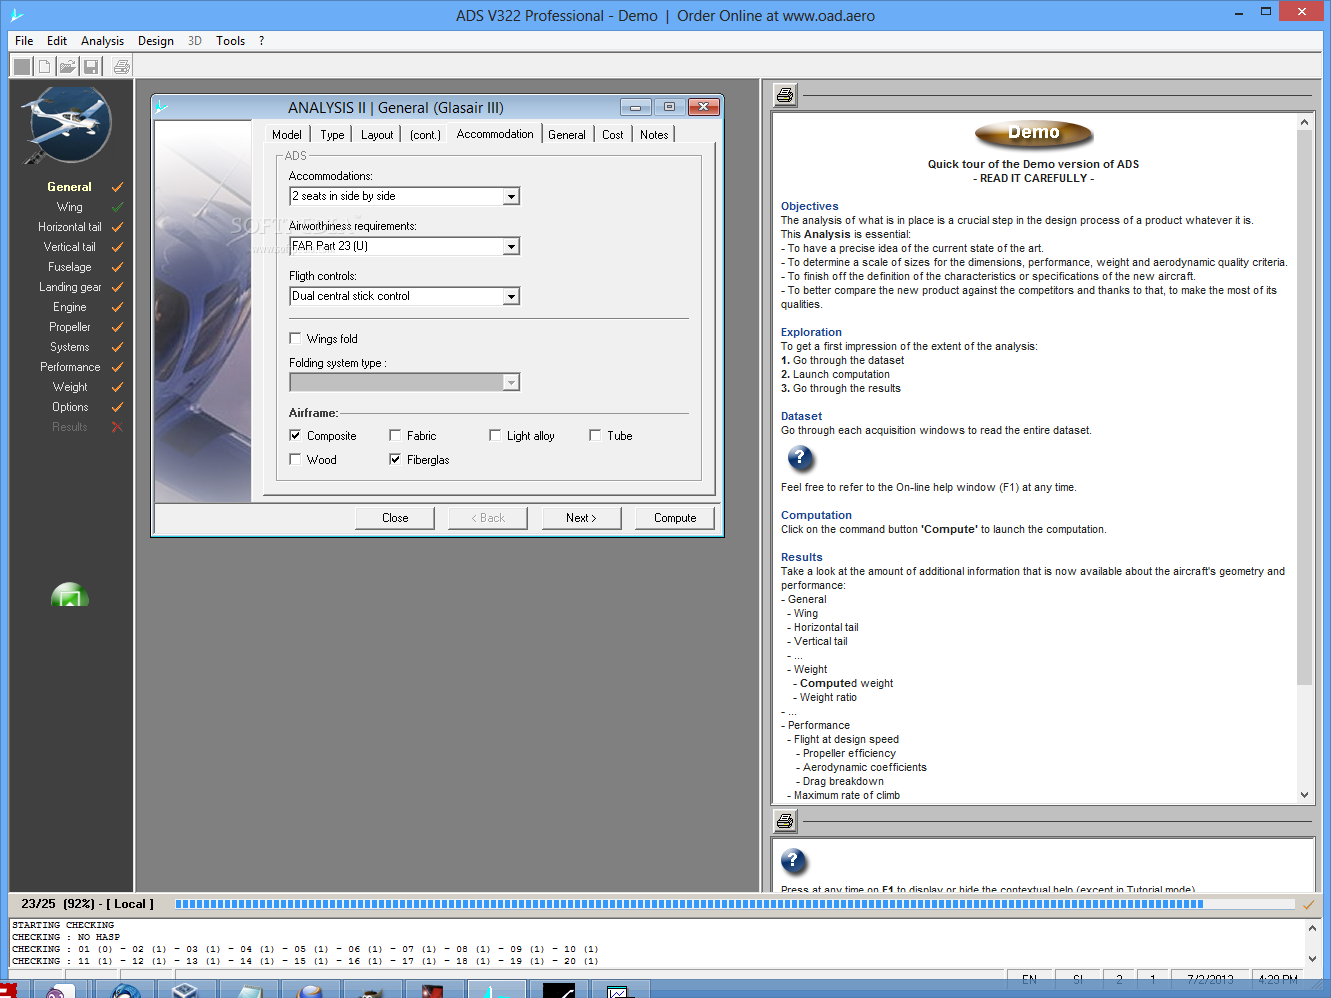Tick the Wood airframe checkbox
The width and height of the screenshot is (1331, 998).
(295, 459)
